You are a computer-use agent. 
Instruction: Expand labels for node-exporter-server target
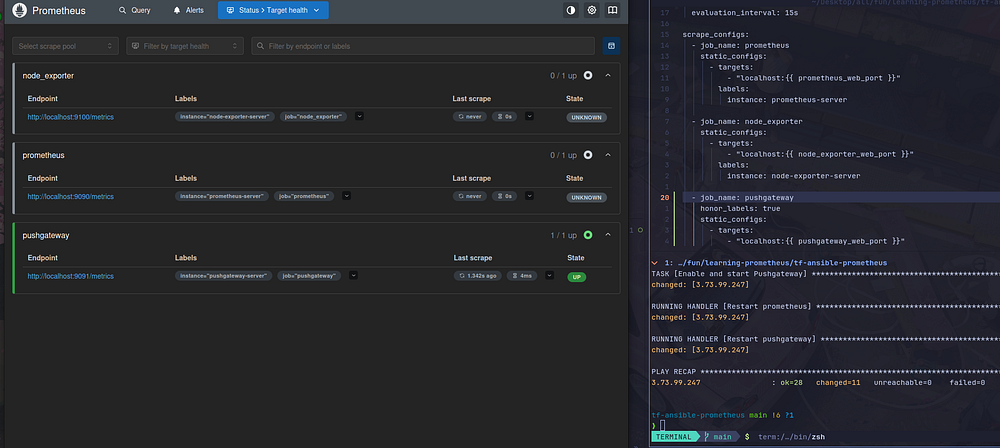pos(360,117)
